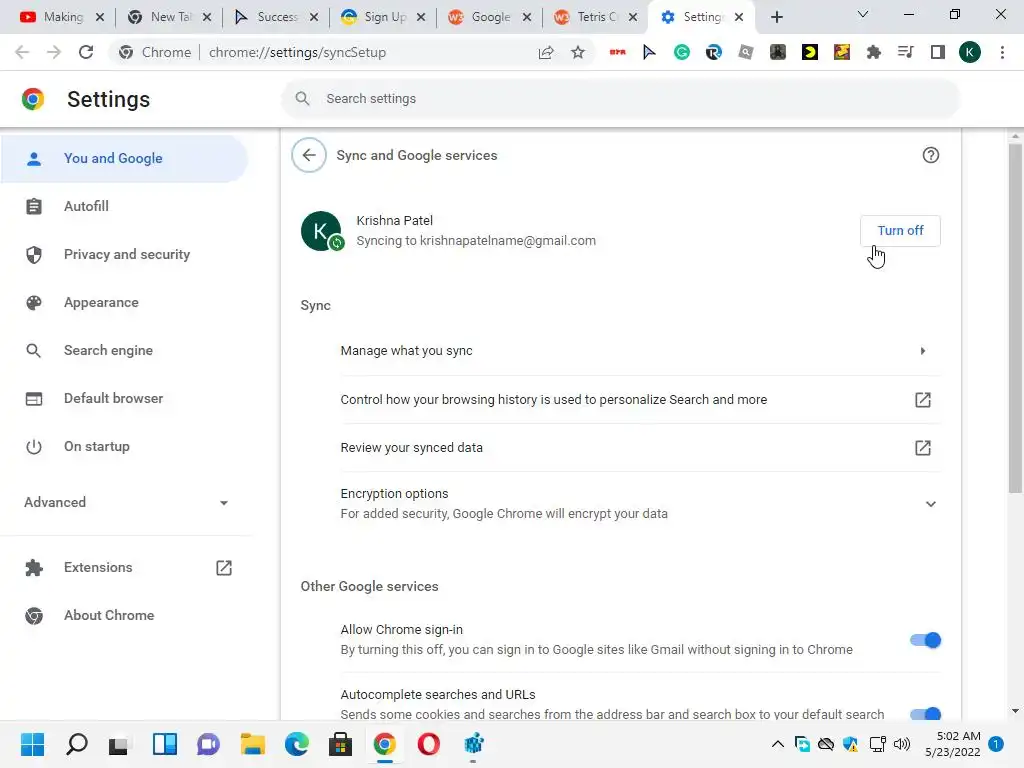Image resolution: width=1024 pixels, height=768 pixels.
Task: Open Microsoft Store from taskbar
Action: click(340, 744)
